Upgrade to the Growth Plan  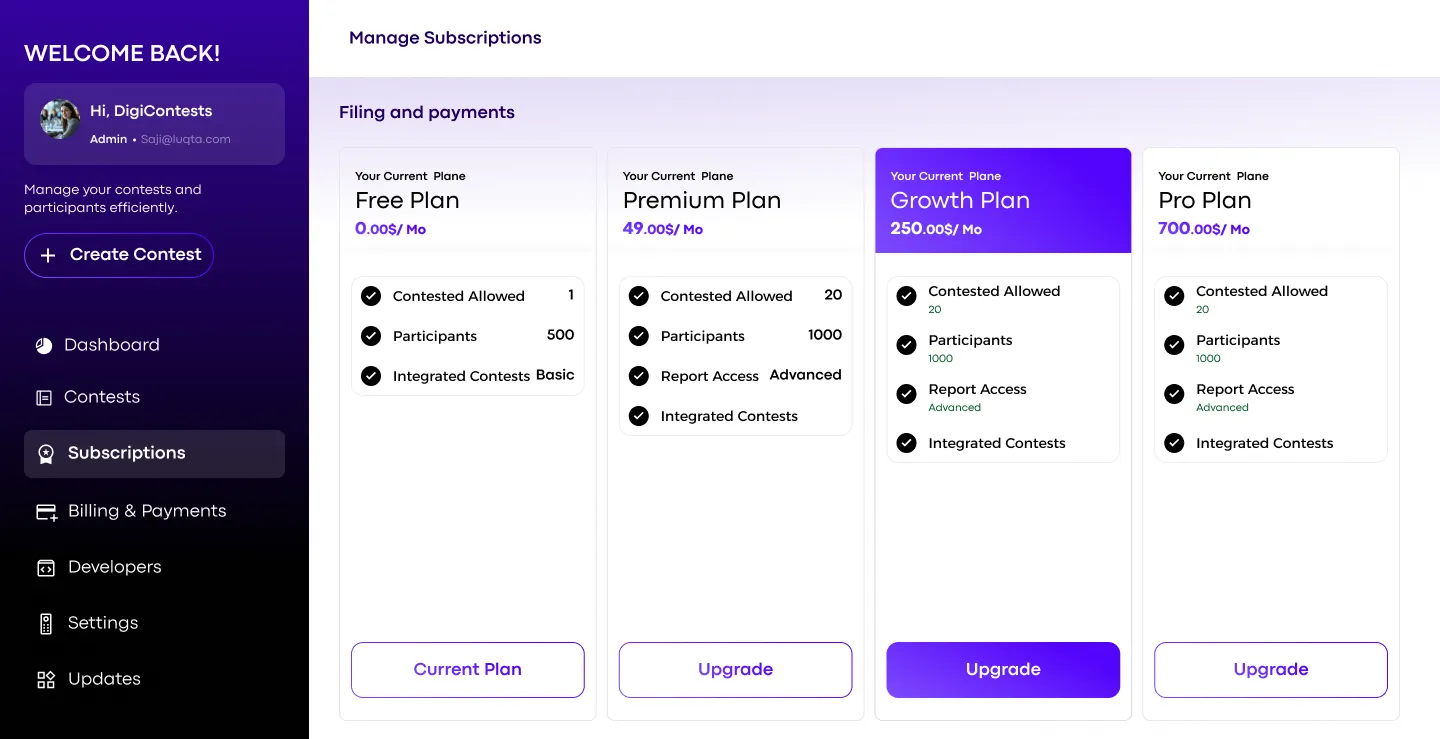(x=1003, y=670)
